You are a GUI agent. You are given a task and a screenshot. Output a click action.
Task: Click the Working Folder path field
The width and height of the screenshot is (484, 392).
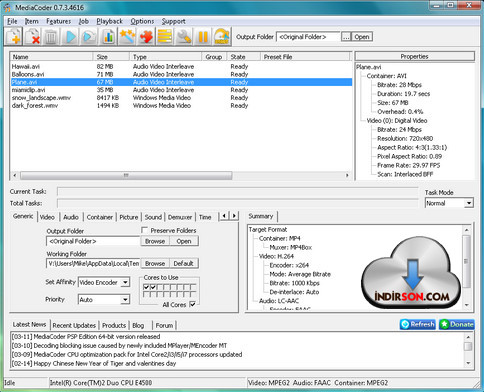(x=93, y=263)
